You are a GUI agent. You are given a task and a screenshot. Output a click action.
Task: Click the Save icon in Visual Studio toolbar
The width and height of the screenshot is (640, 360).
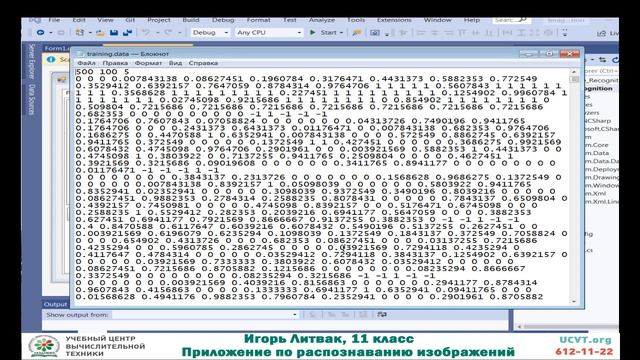114,33
